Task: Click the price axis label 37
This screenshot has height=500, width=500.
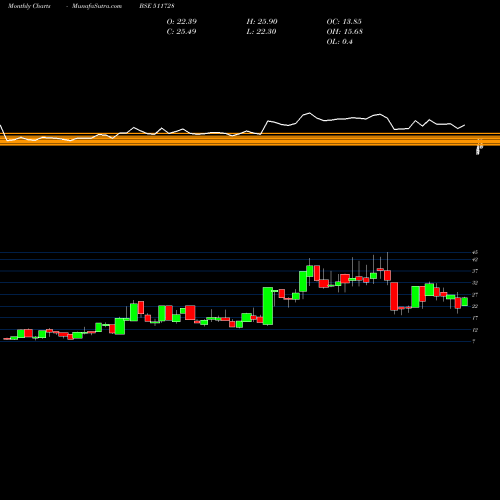Action: [x=475, y=271]
